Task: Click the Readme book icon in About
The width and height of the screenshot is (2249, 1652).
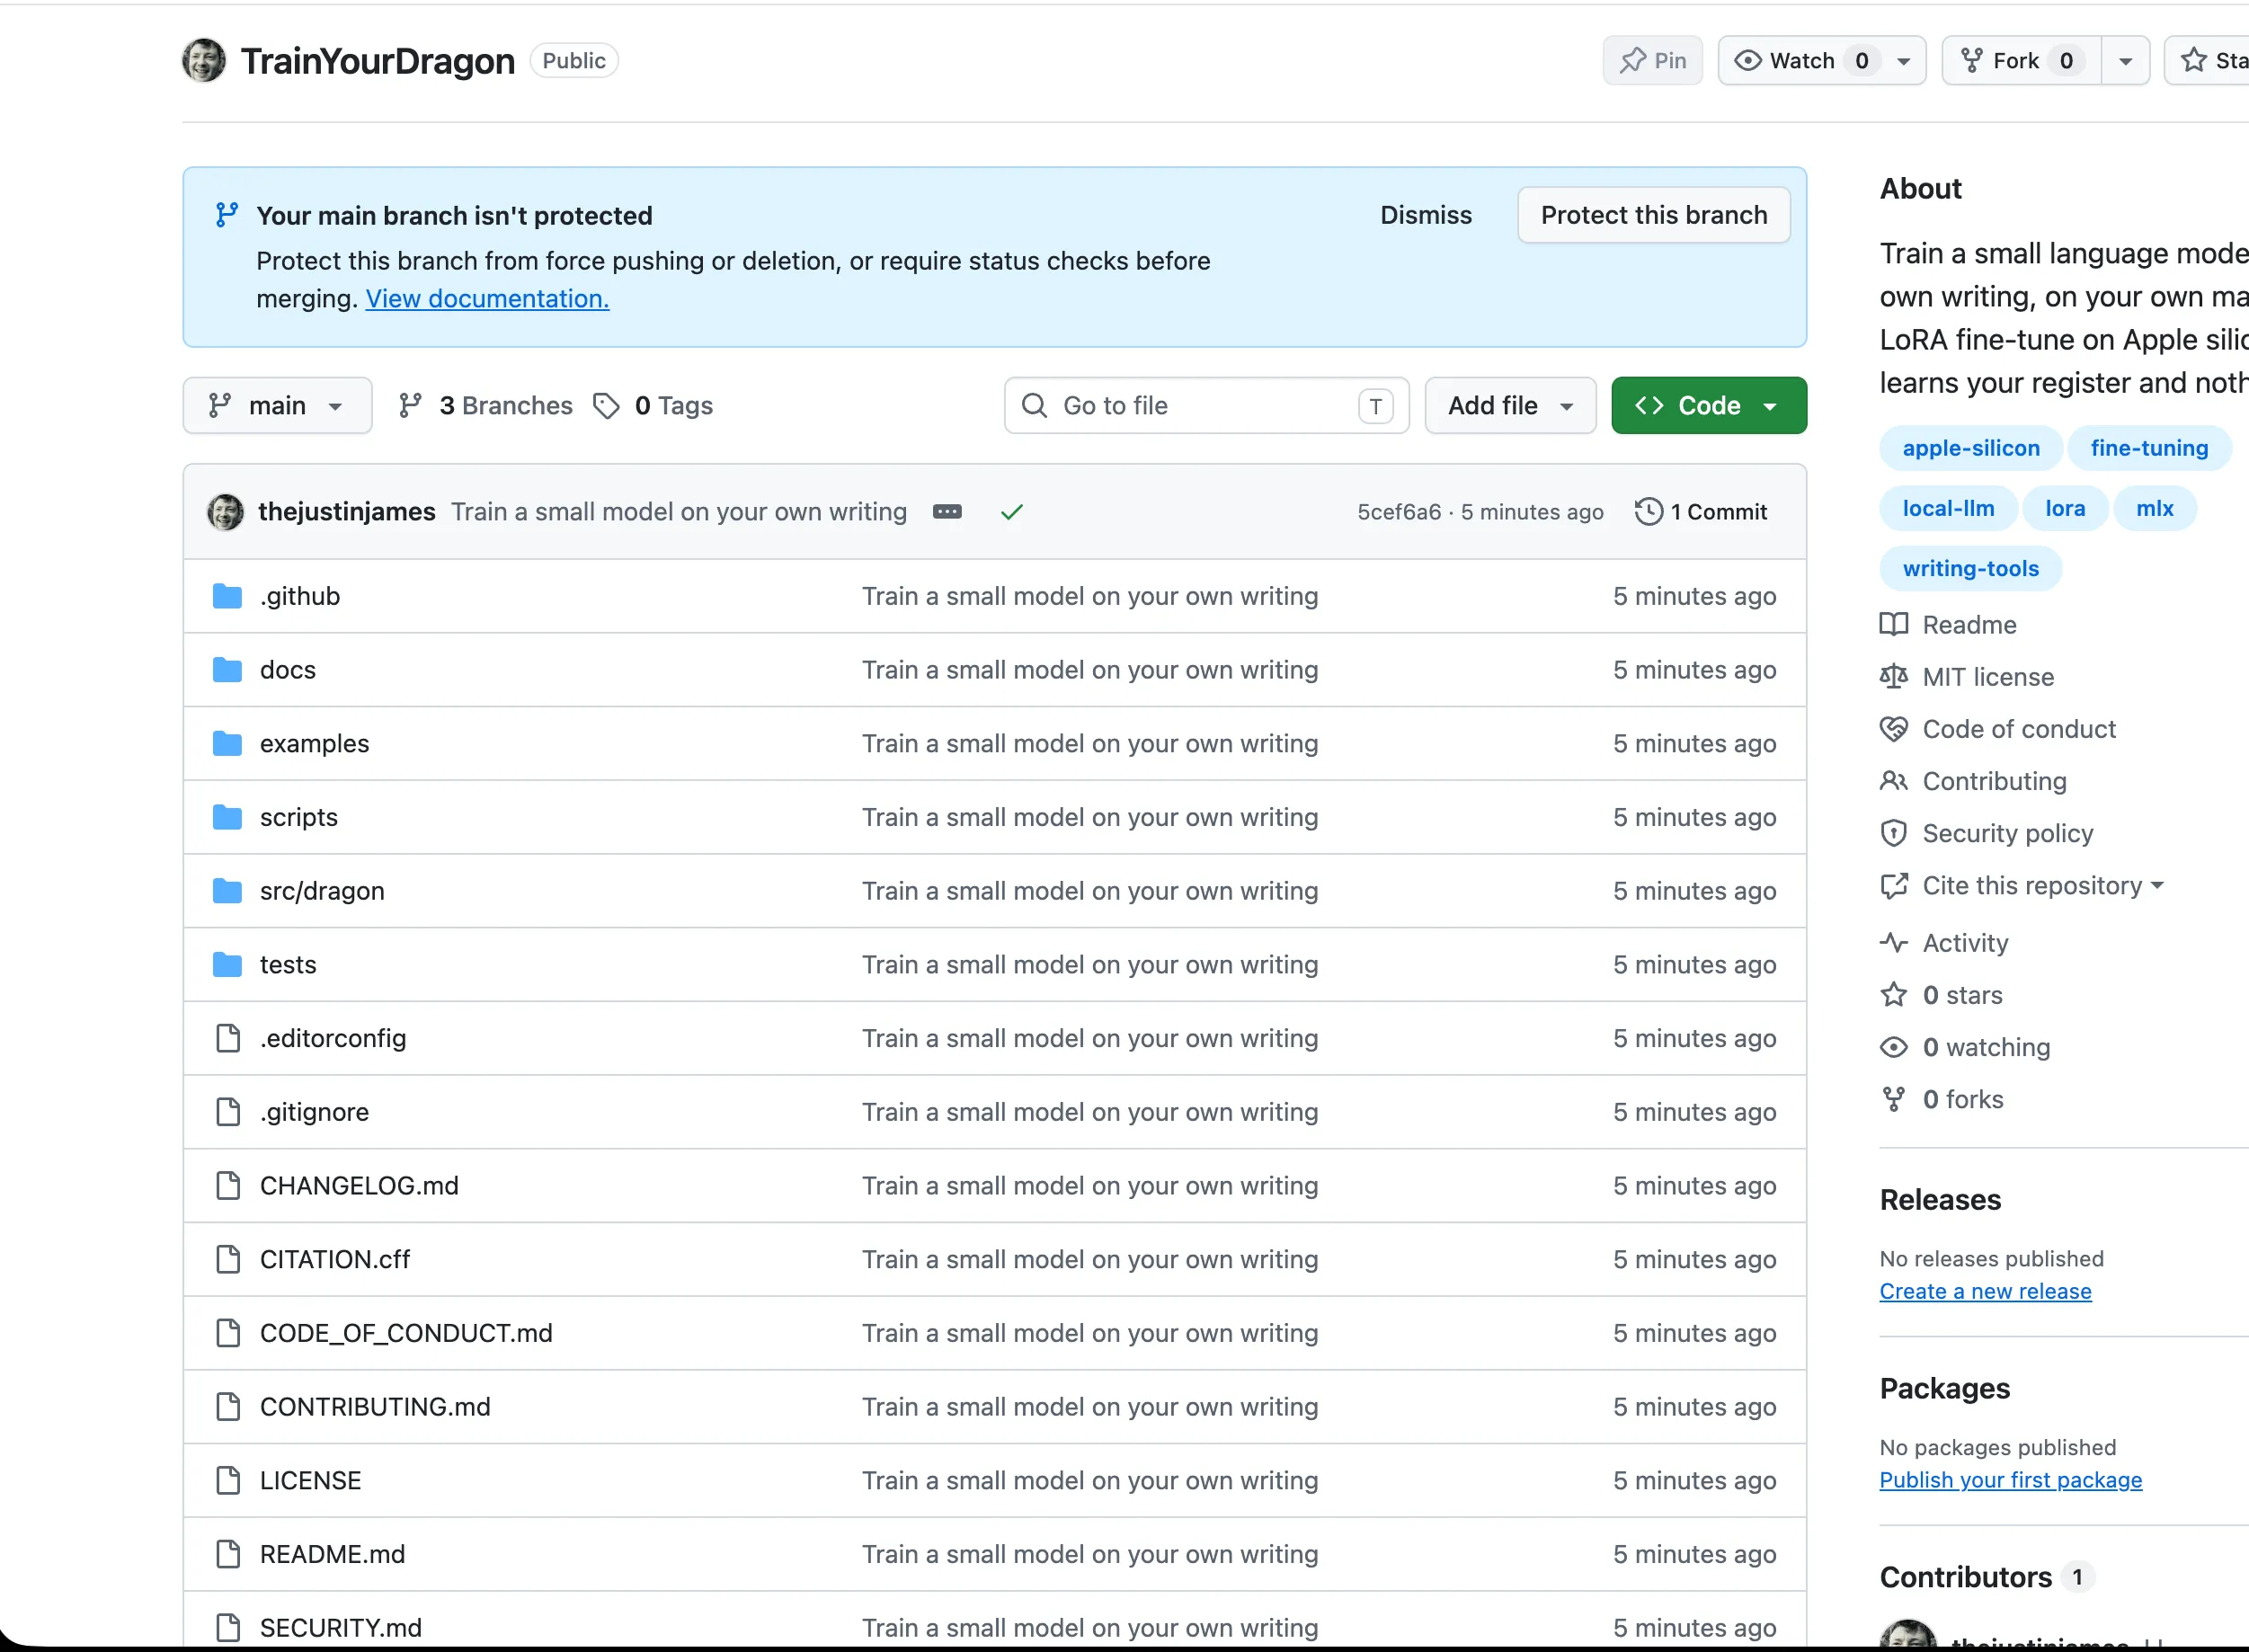Action: click(x=1894, y=625)
